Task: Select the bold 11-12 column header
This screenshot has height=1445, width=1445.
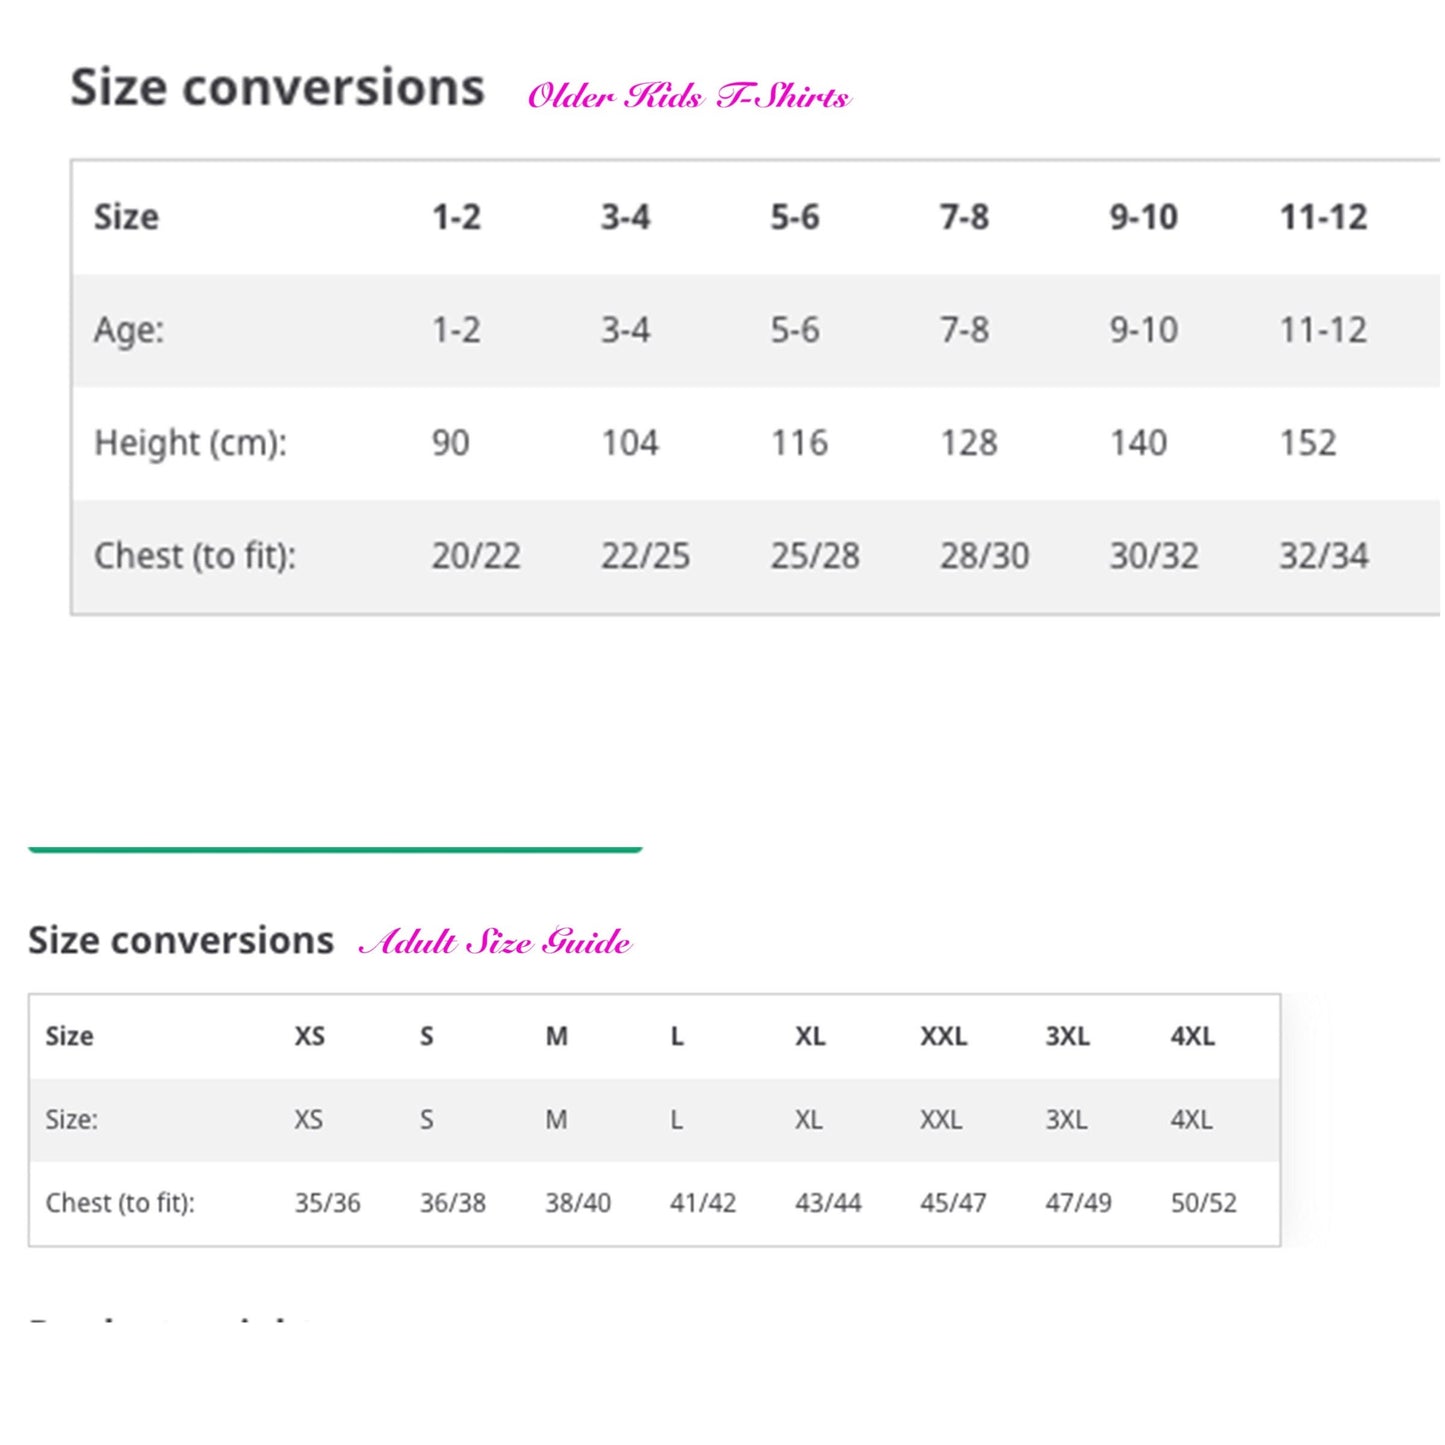Action: (x=1323, y=217)
